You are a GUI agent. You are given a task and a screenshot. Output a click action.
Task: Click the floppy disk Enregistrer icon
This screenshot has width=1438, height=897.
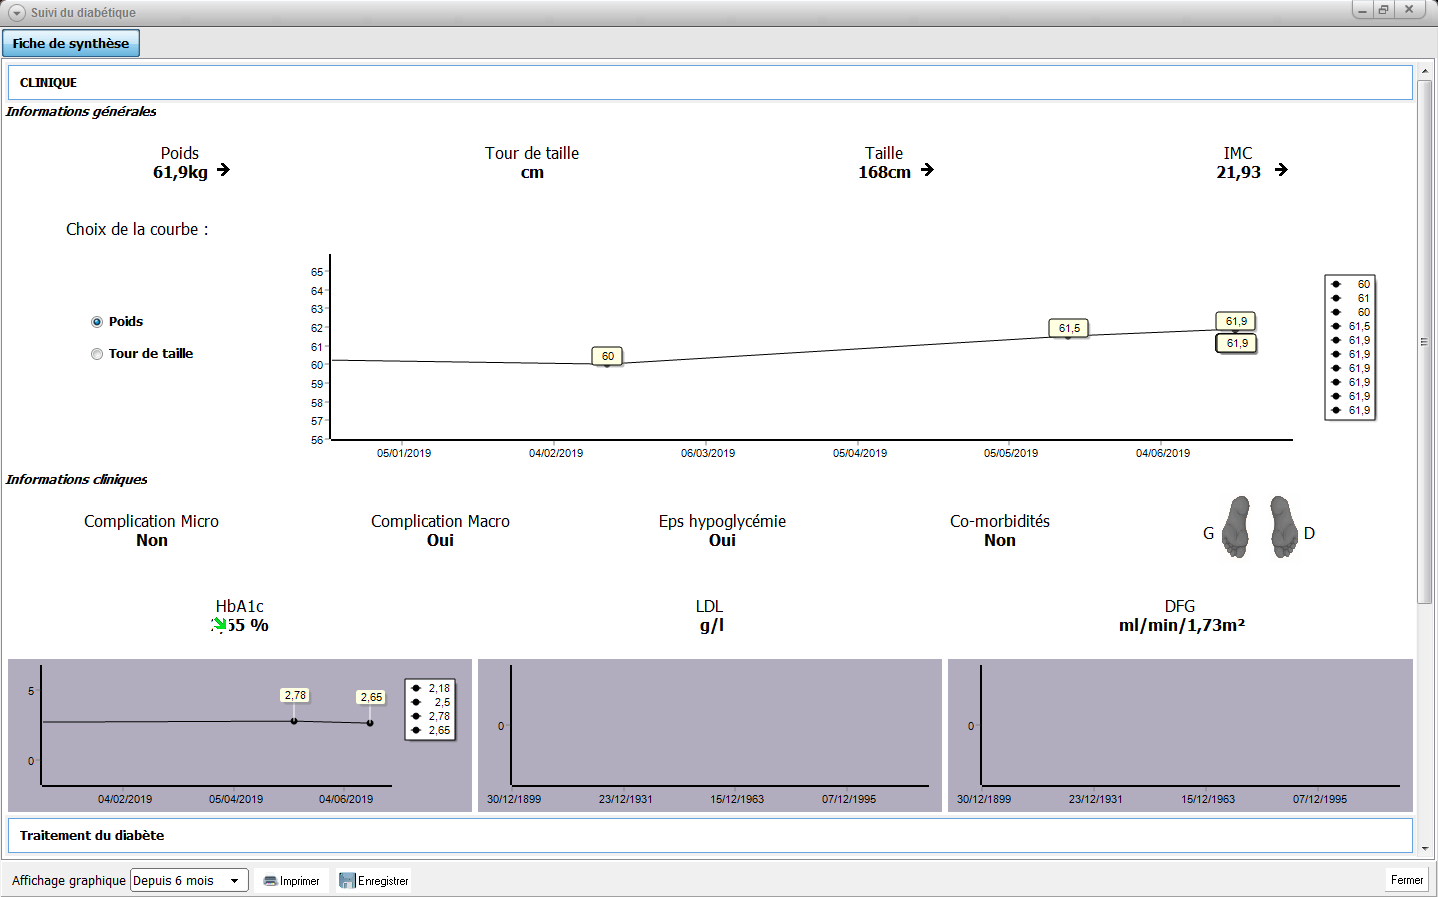pyautogui.click(x=347, y=881)
